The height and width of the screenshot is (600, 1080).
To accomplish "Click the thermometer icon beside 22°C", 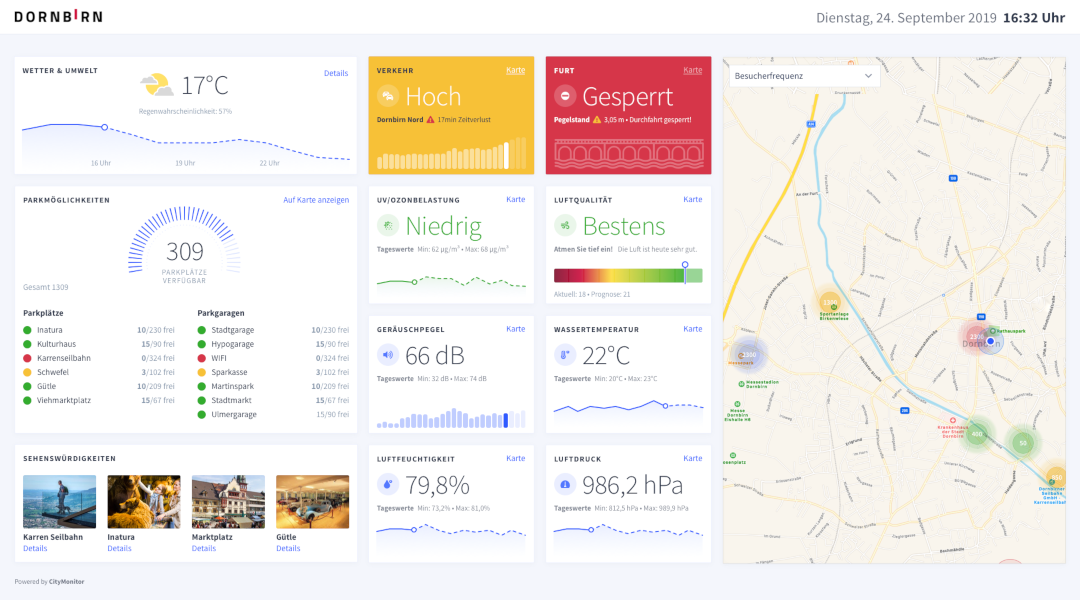I will click(x=565, y=355).
